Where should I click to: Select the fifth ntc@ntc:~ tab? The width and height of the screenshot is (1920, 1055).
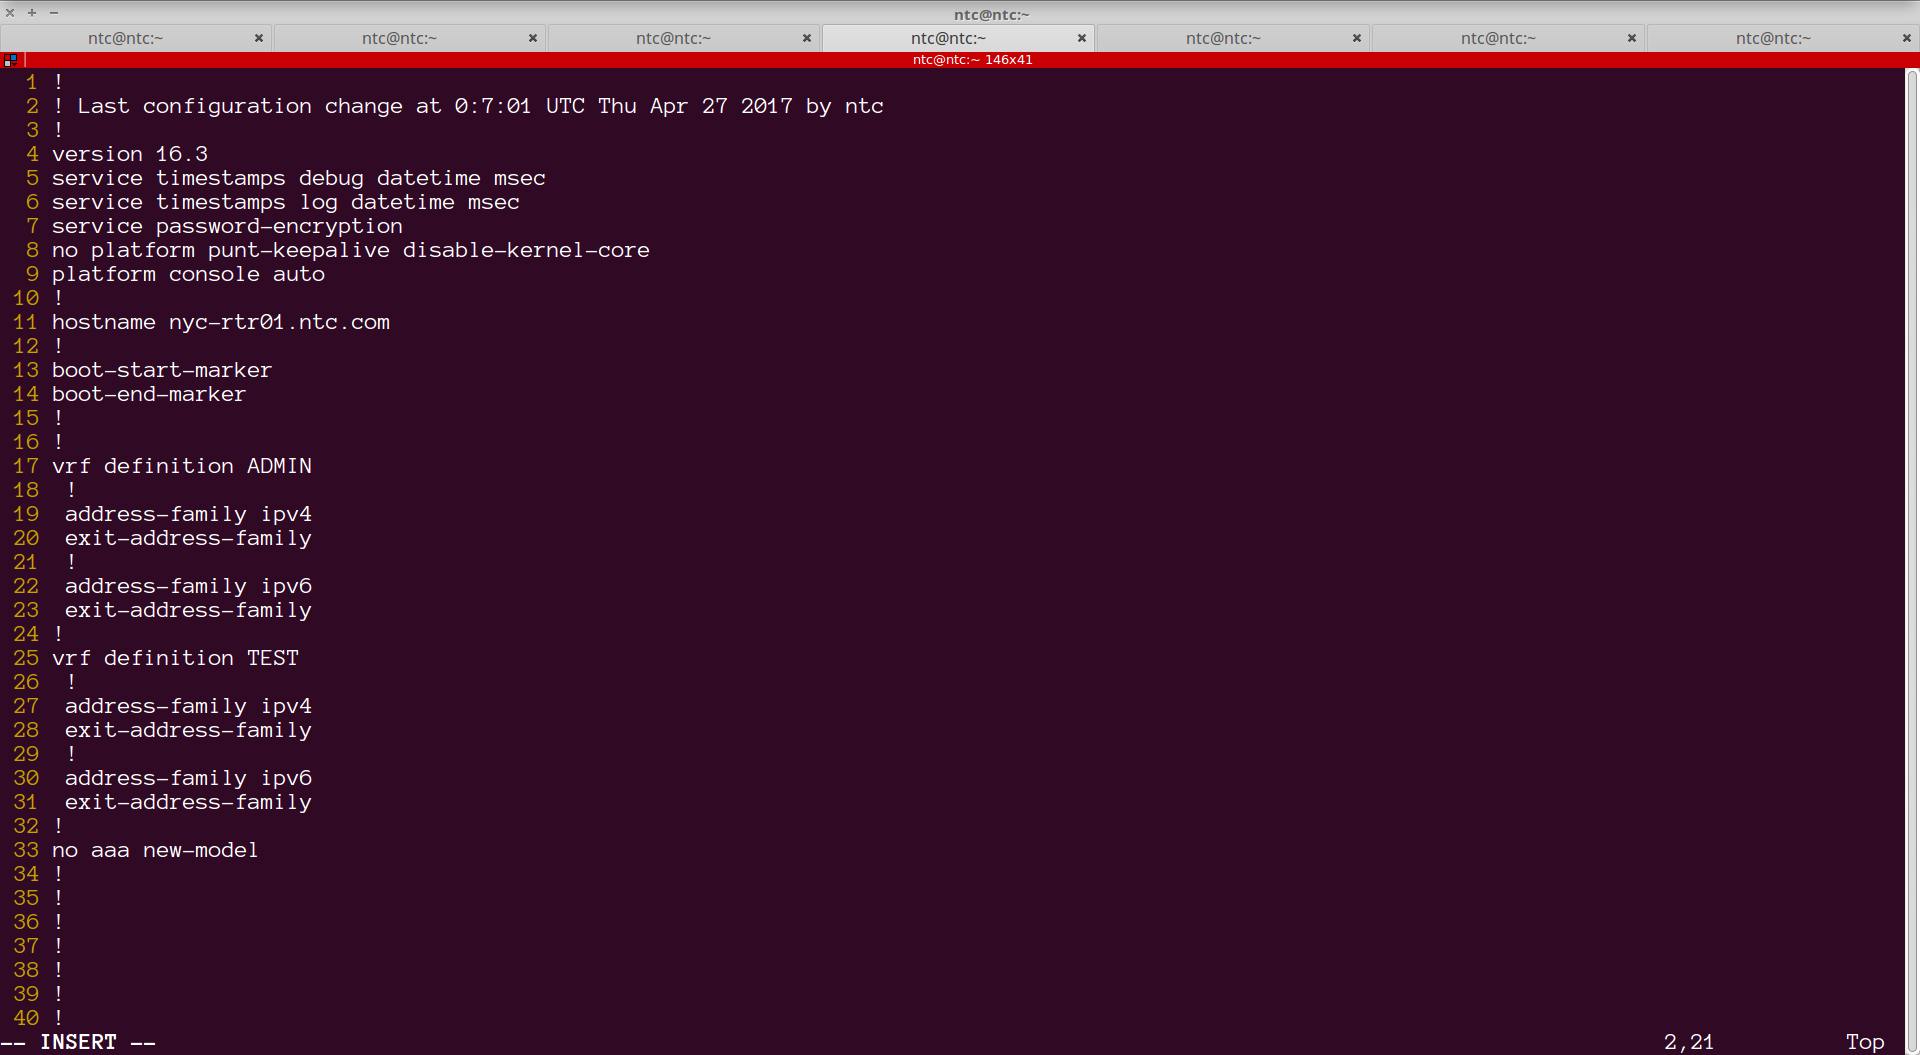click(1222, 38)
